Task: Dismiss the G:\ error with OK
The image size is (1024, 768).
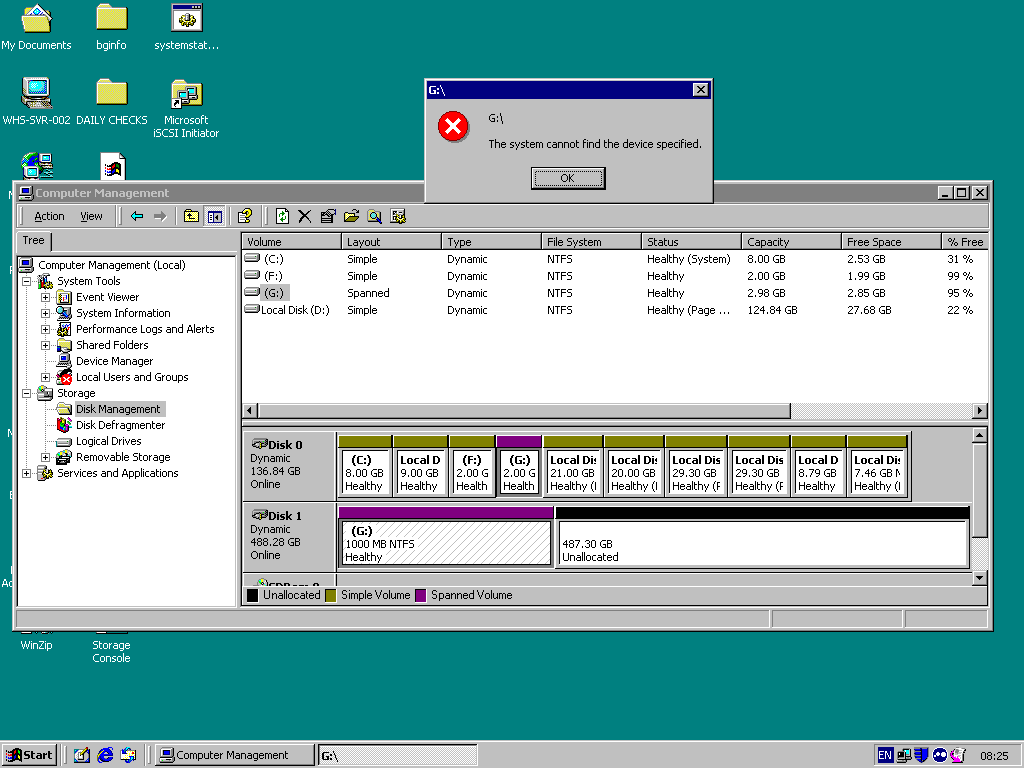Action: (568, 178)
